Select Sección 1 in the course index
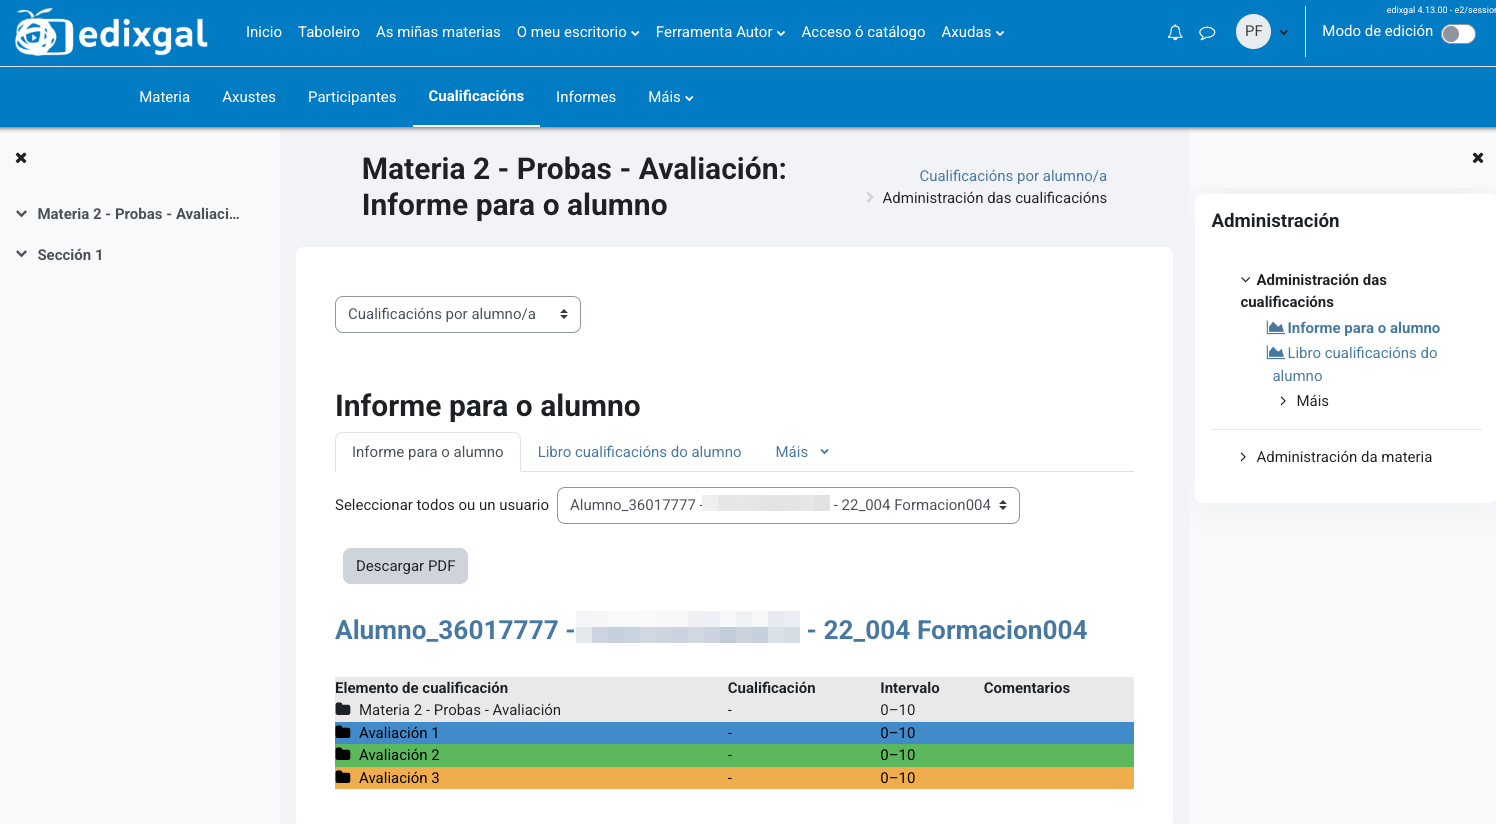The height and width of the screenshot is (824, 1496). [69, 254]
